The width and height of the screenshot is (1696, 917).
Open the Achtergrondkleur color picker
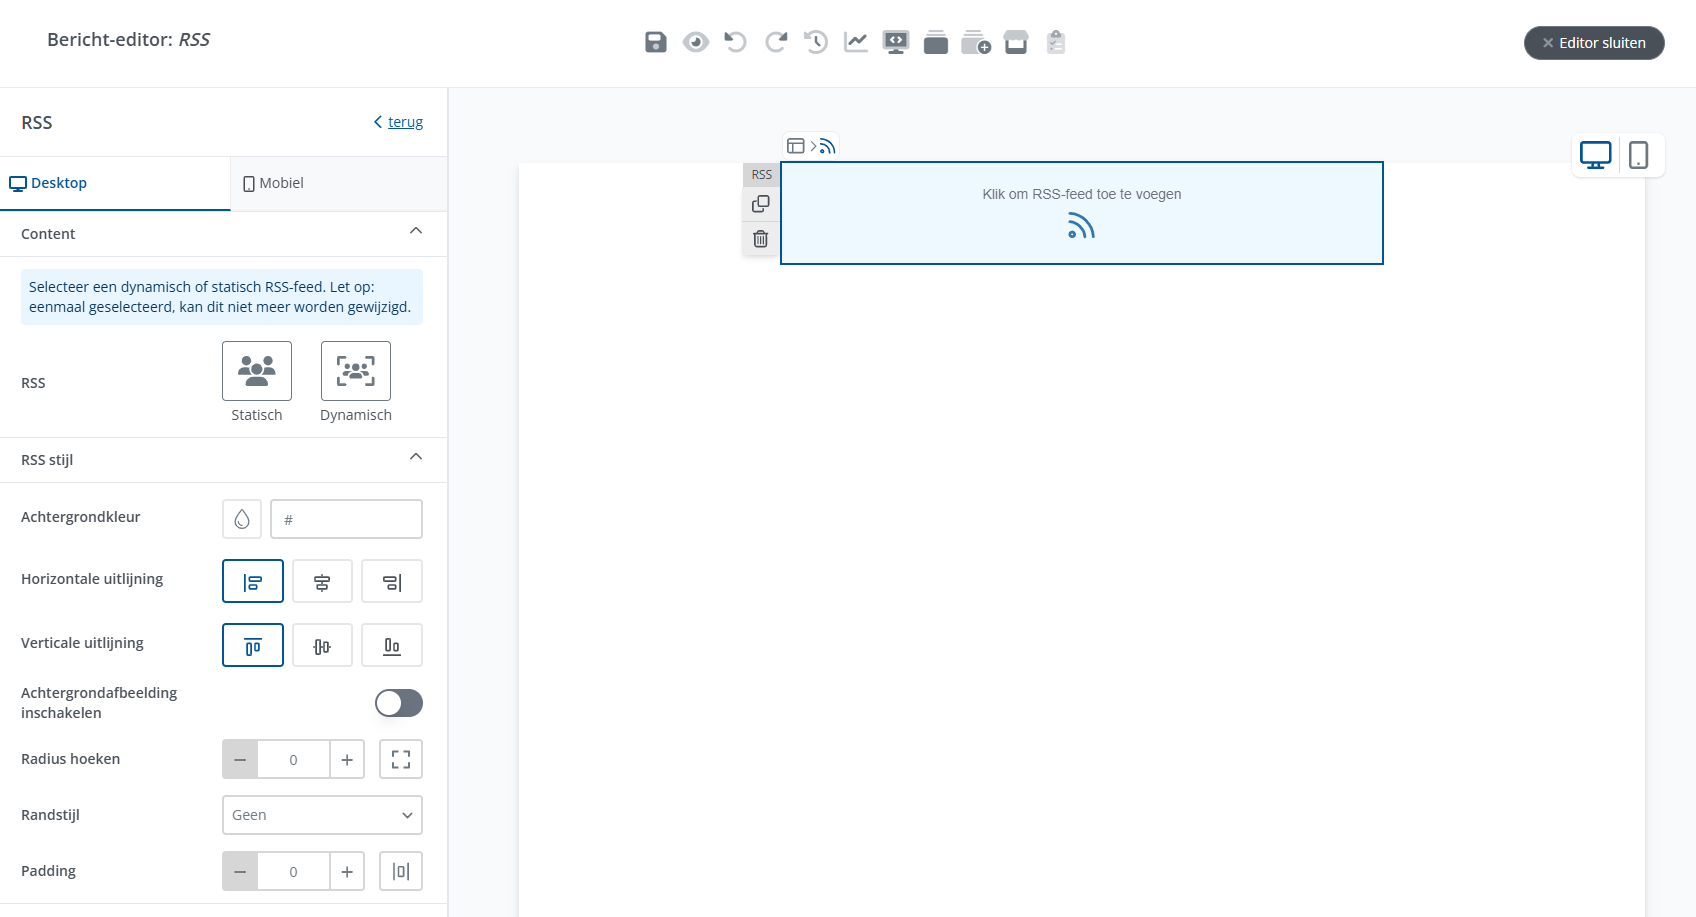click(x=242, y=520)
